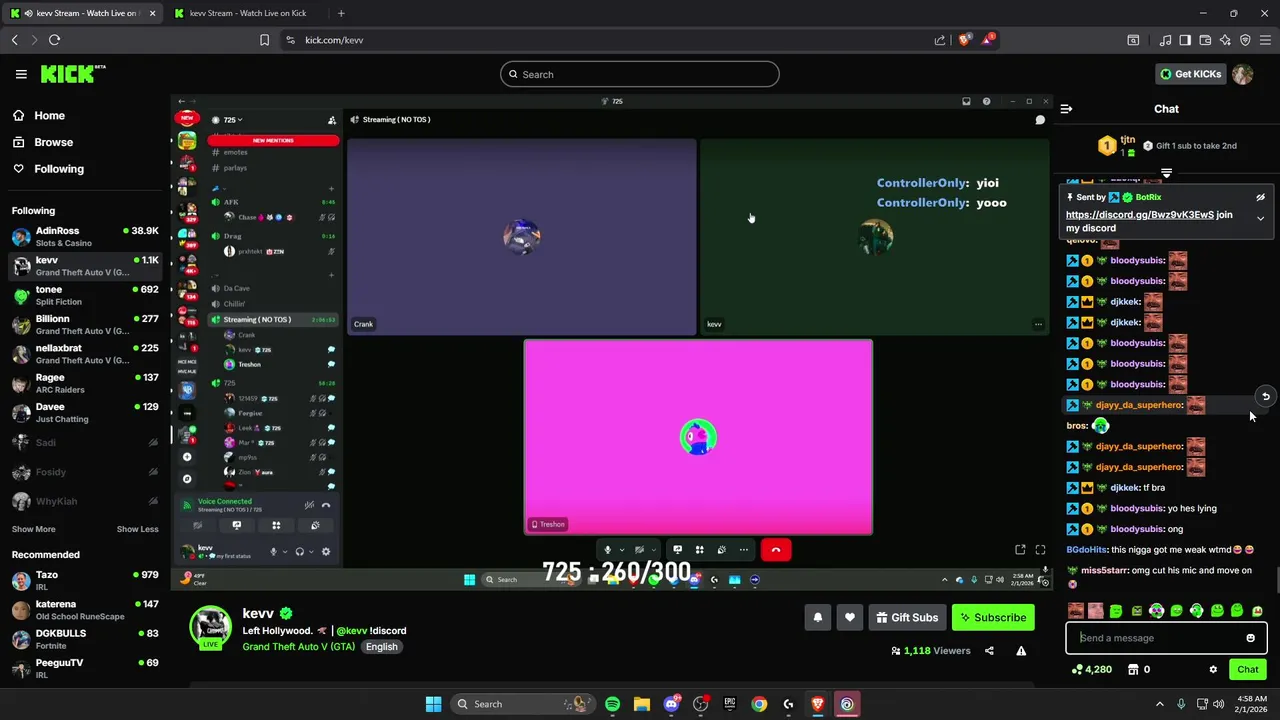Viewport: 1280px width, 720px height.
Task: Open Brave Leo AI sparkle icon
Action: (x=1225, y=40)
